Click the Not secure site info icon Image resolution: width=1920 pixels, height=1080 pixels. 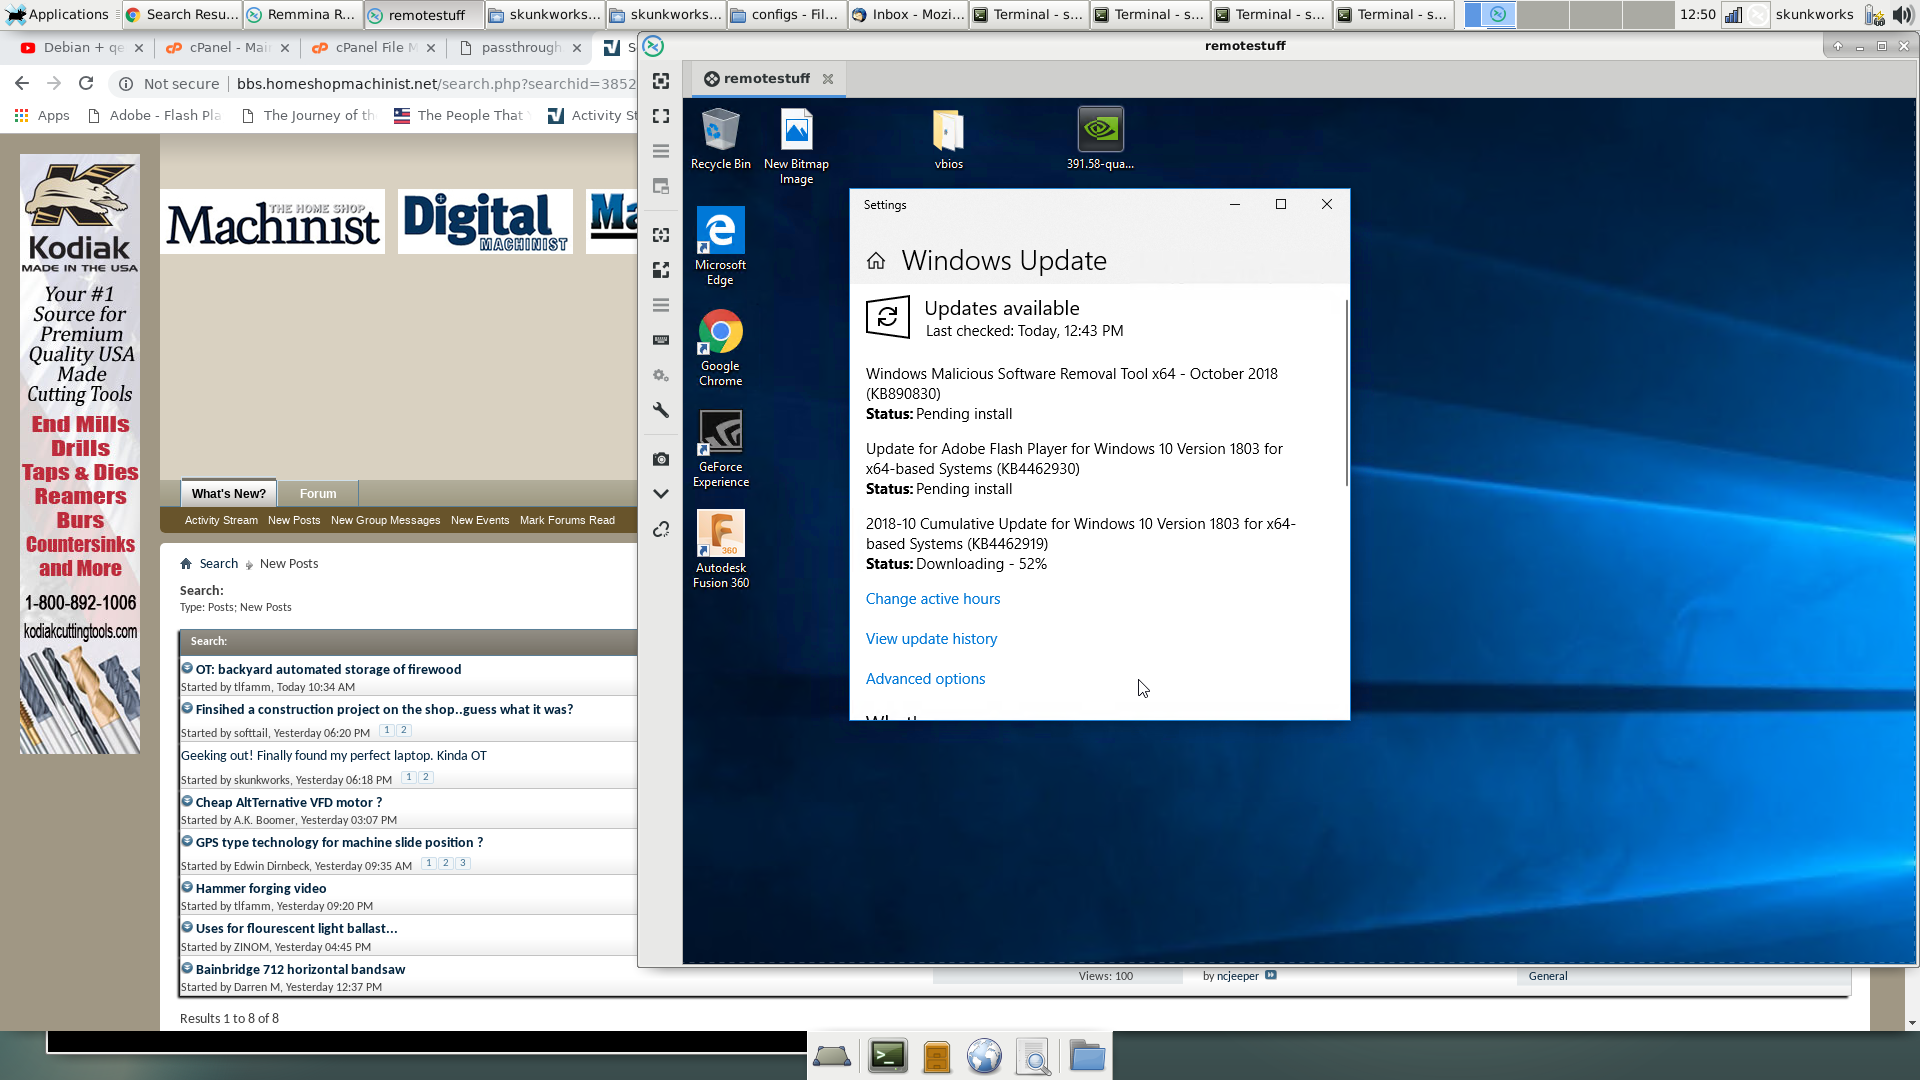click(x=126, y=84)
